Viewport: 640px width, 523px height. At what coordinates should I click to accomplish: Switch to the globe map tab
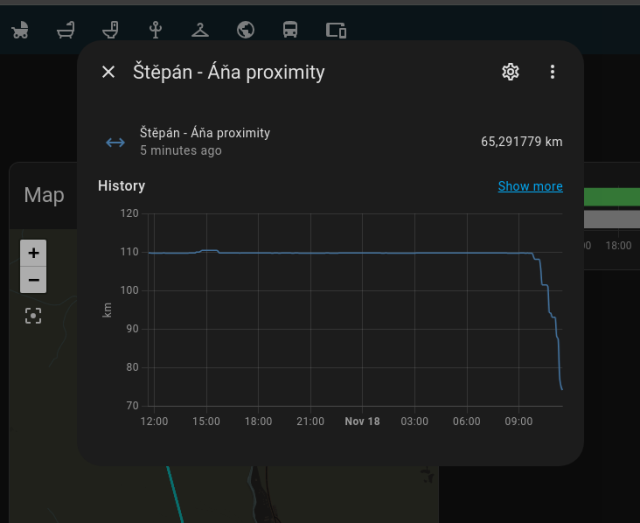245,30
